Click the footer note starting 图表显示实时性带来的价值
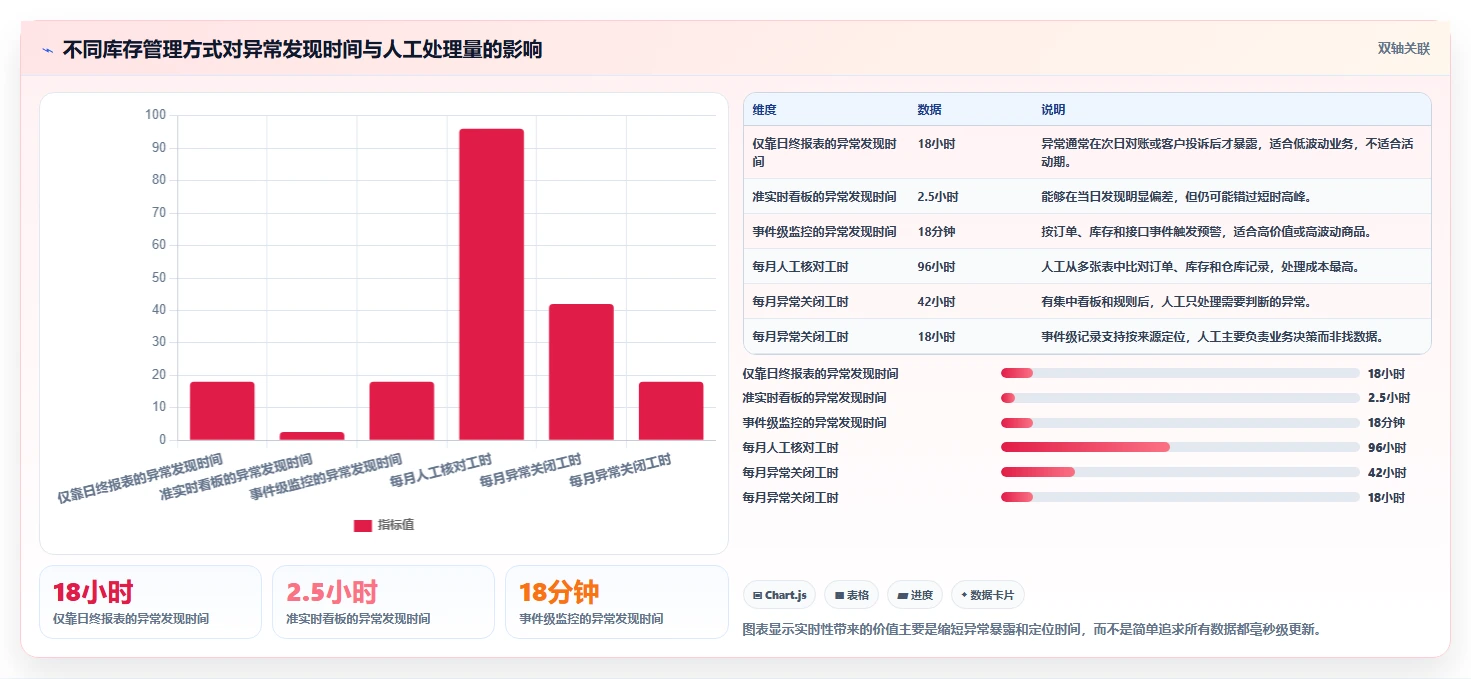The width and height of the screenshot is (1471, 679). click(1032, 630)
